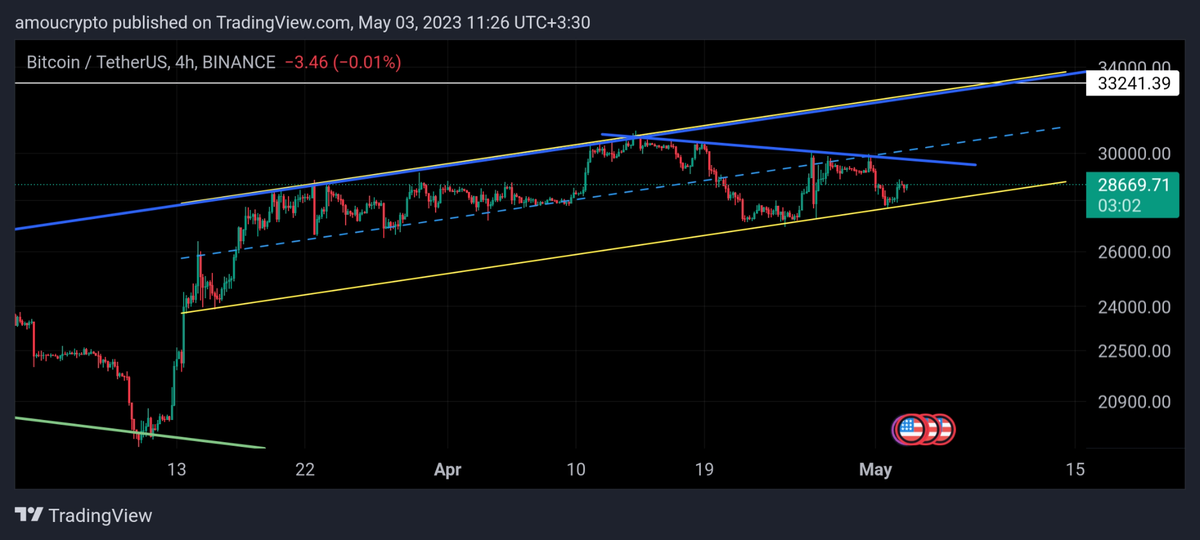Open the front US flag economic event icon
Screen dimensions: 1200x540
click(x=909, y=430)
